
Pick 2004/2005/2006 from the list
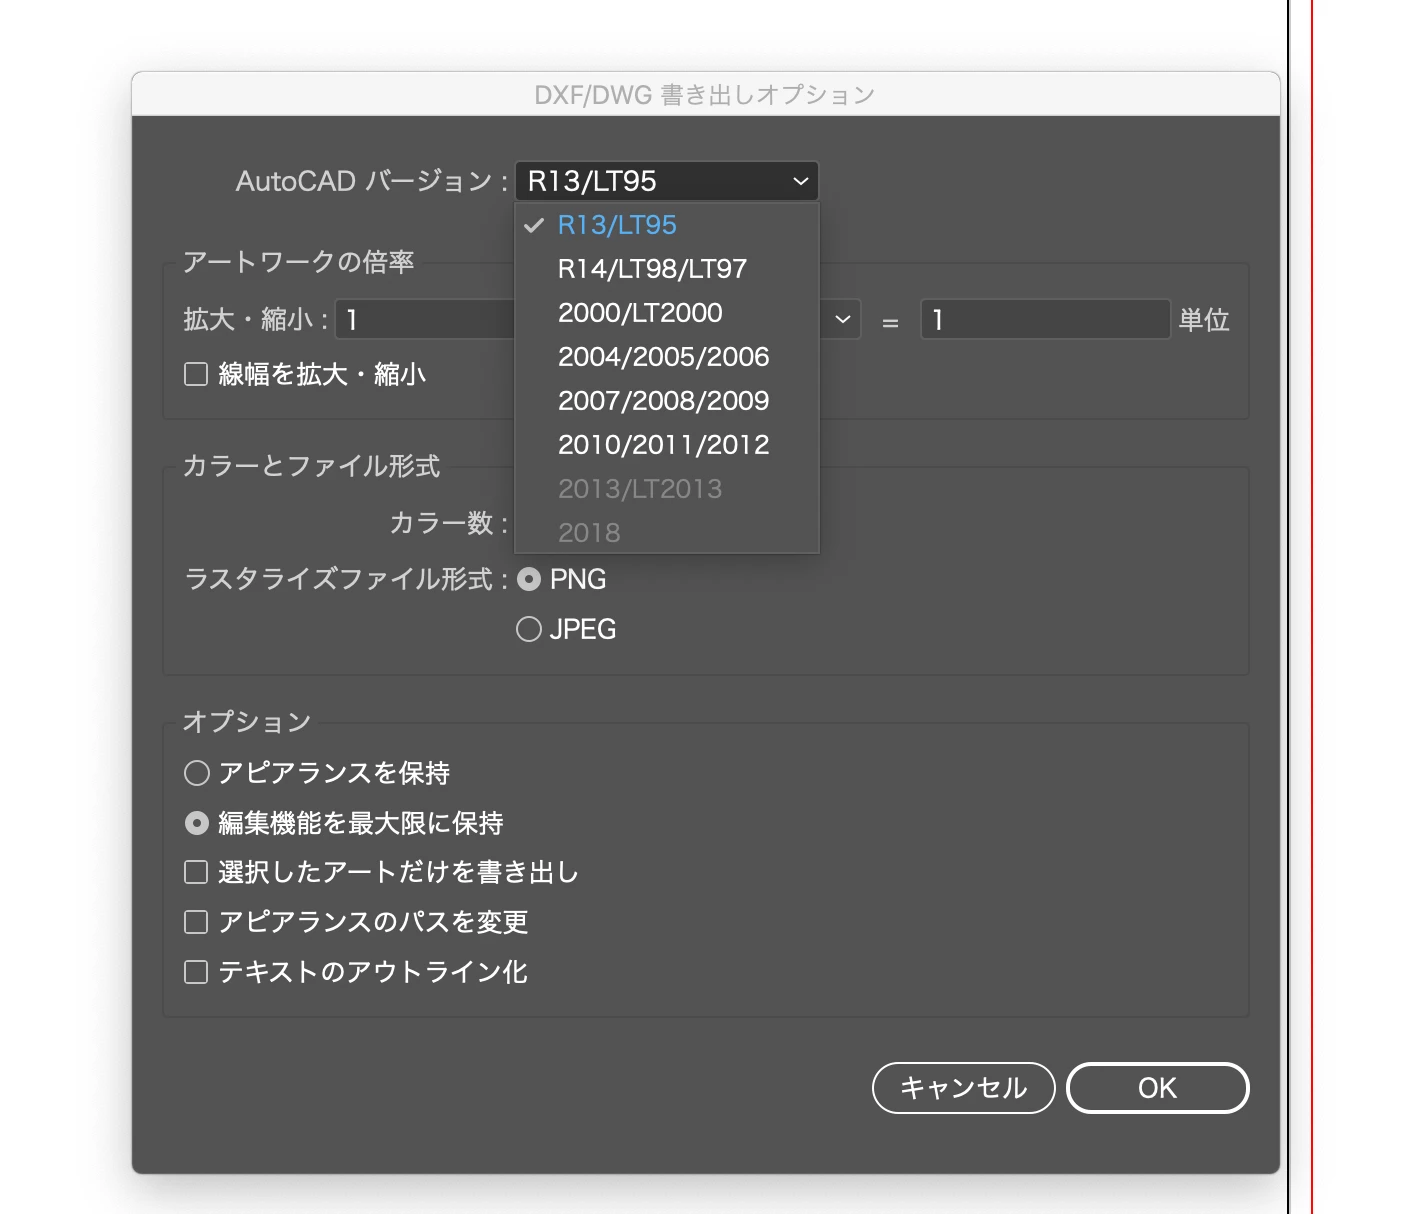(667, 357)
